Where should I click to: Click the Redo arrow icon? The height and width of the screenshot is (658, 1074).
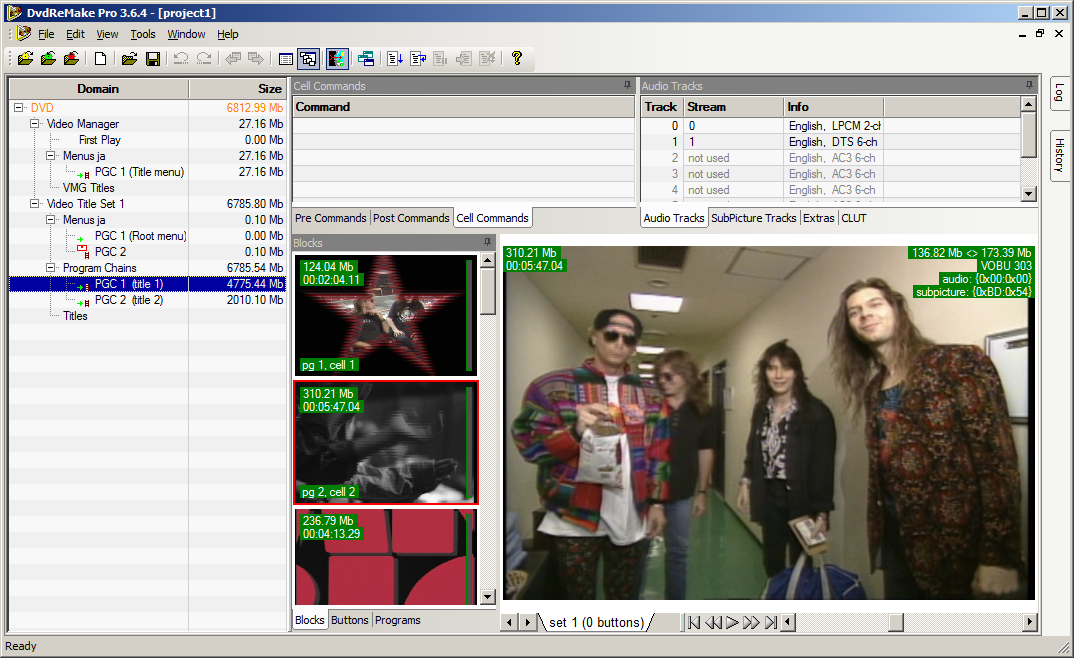coord(204,59)
